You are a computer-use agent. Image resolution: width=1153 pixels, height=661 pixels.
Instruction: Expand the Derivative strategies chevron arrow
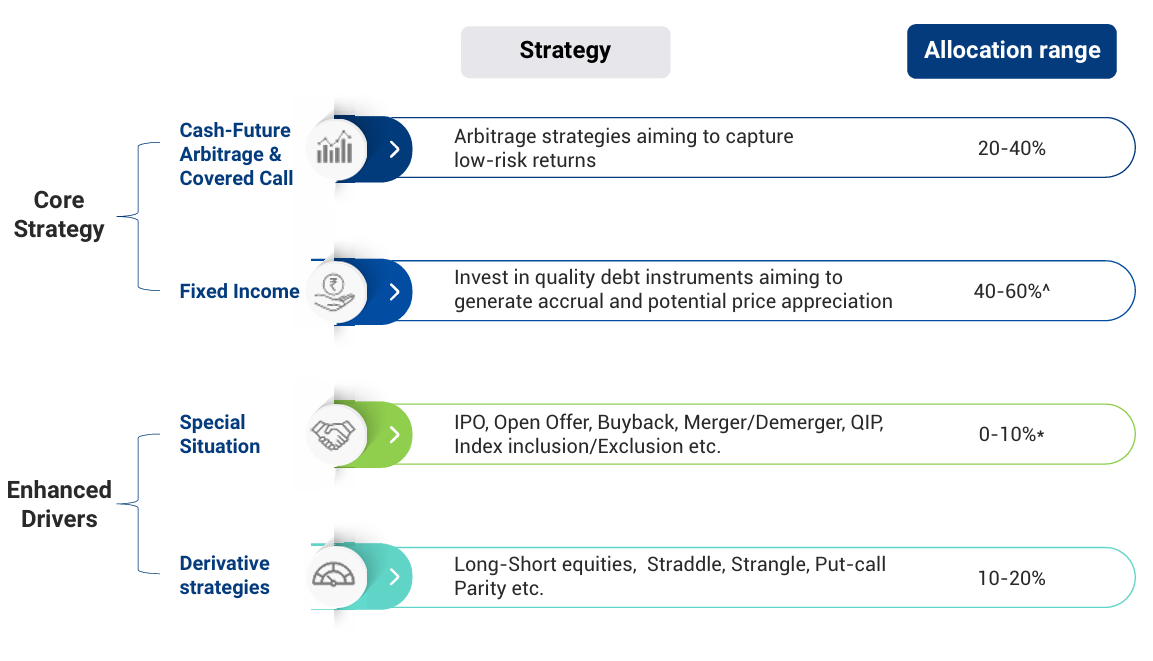(x=395, y=576)
